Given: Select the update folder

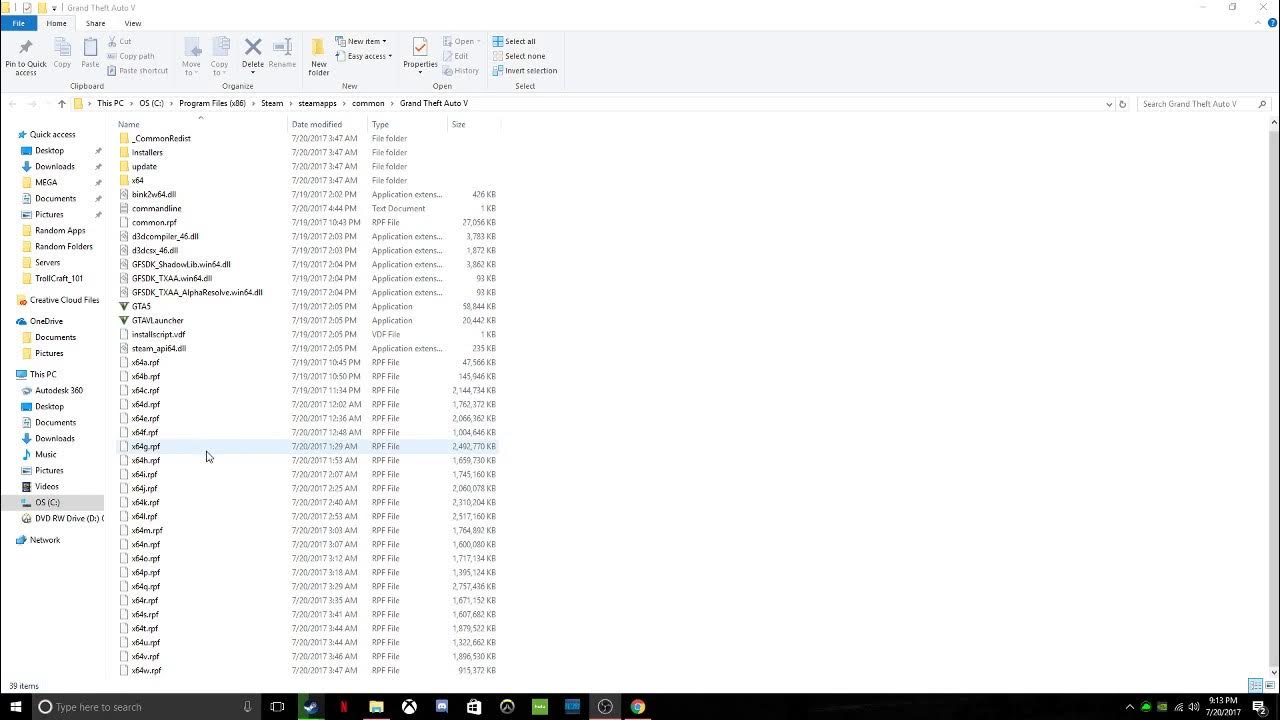Looking at the screenshot, I should (x=144, y=166).
